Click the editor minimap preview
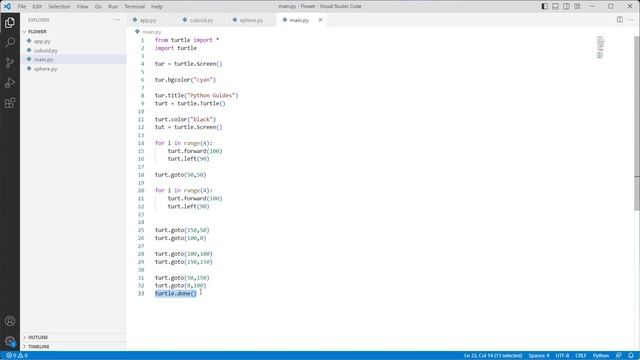 600,47
